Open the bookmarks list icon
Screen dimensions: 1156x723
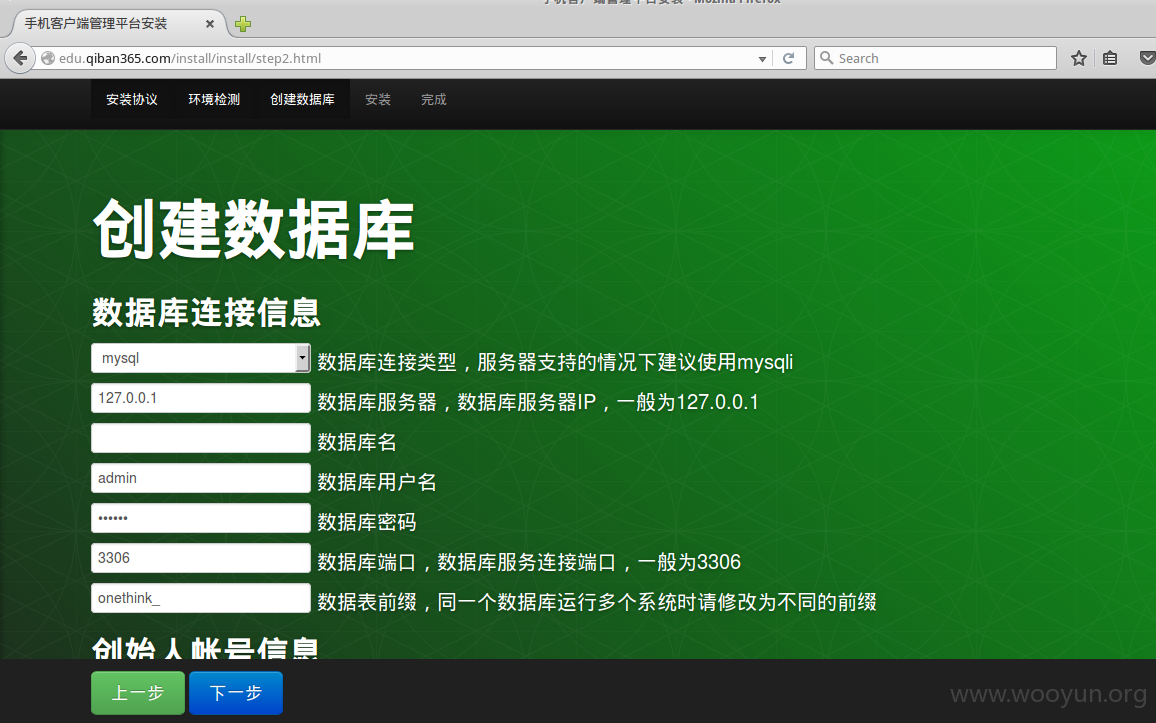(1110, 58)
